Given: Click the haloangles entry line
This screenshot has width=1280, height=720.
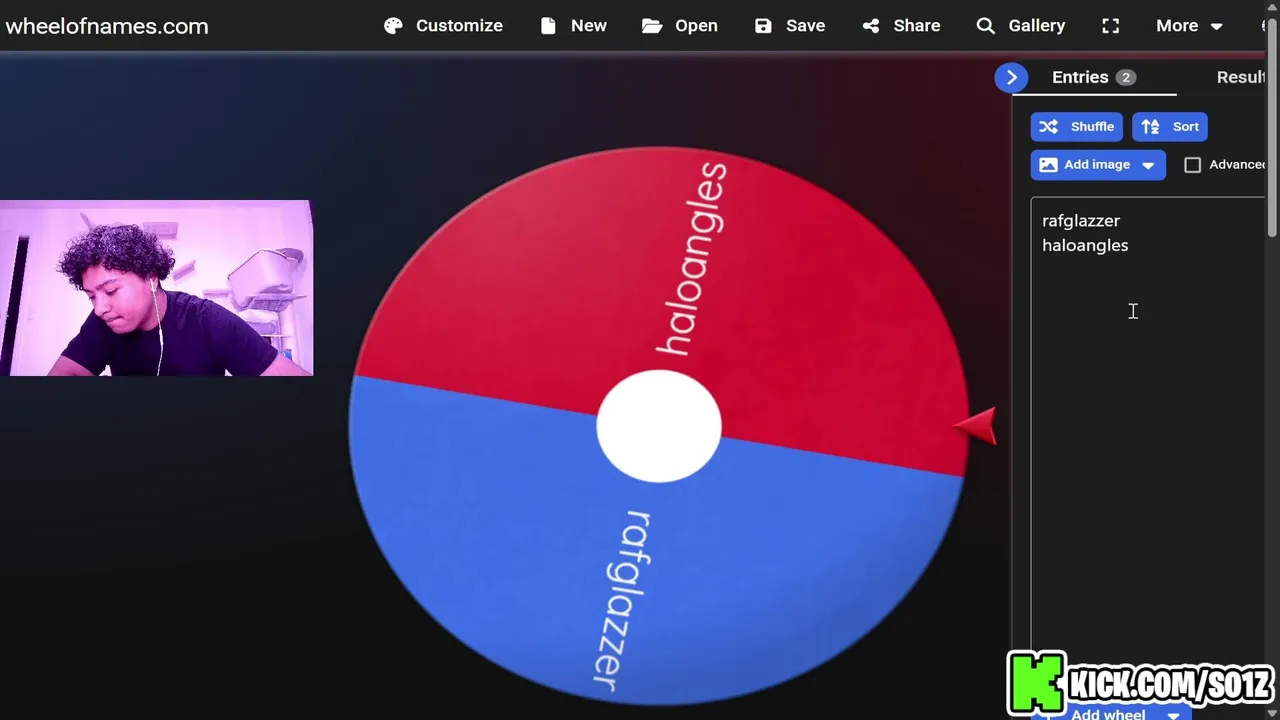Looking at the screenshot, I should (x=1085, y=245).
